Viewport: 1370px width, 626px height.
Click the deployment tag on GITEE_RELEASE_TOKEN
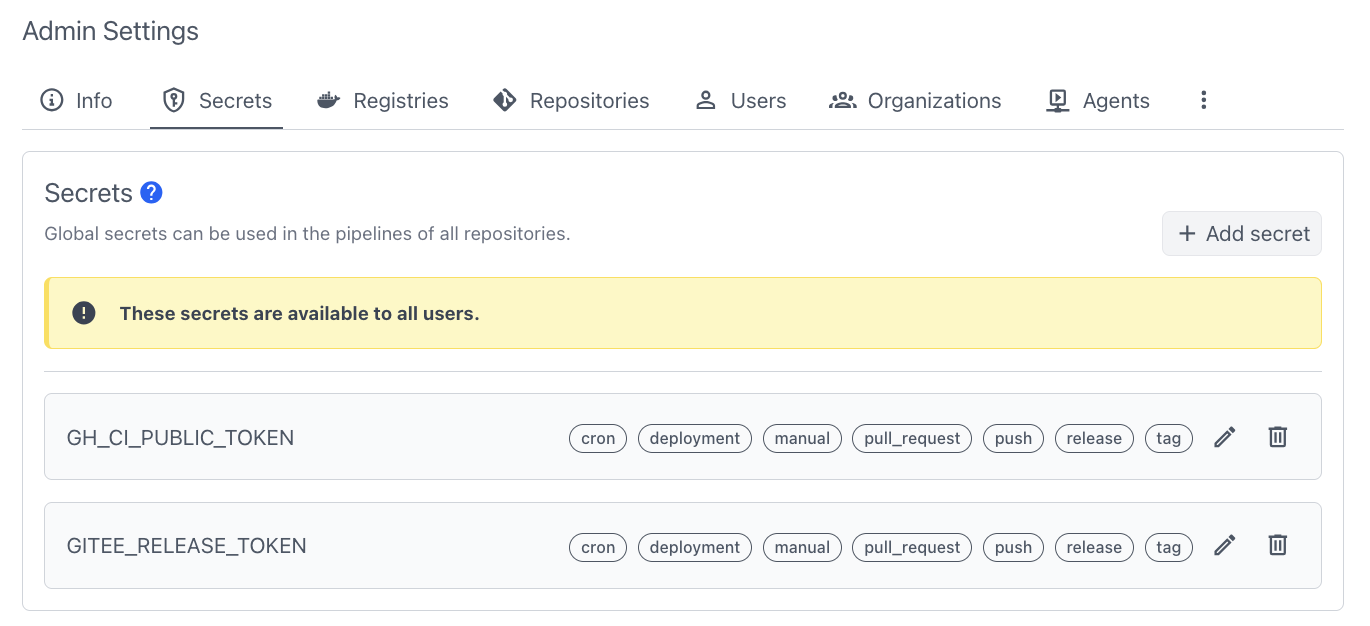pos(695,547)
